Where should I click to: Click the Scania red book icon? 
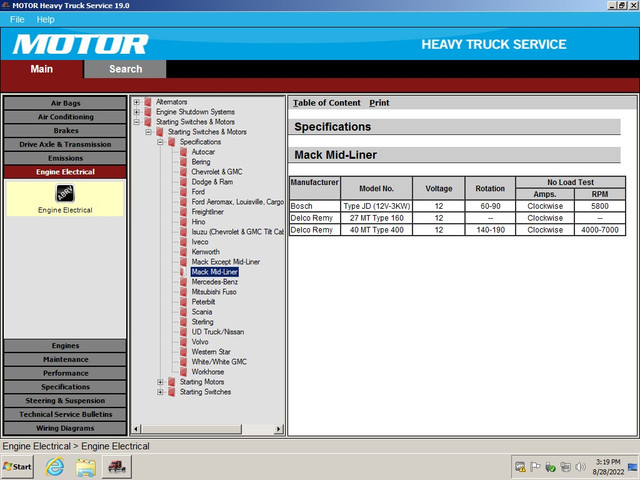coord(183,312)
